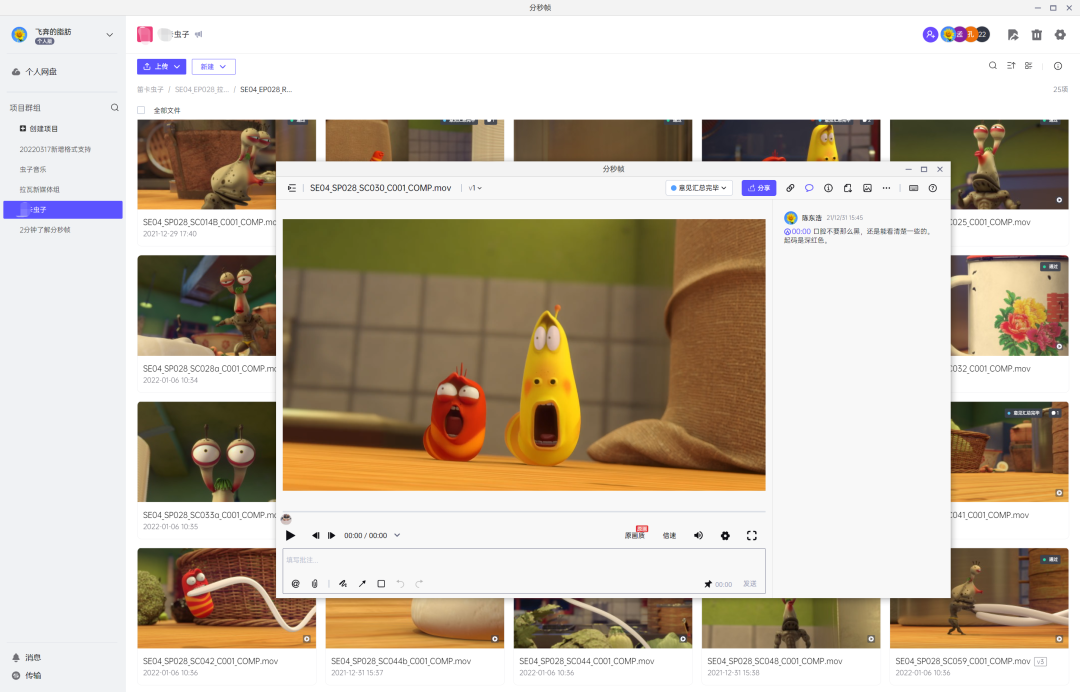This screenshot has height=692, width=1080.
Task: Click the 填写批注 comment input field
Action: pos(523,560)
